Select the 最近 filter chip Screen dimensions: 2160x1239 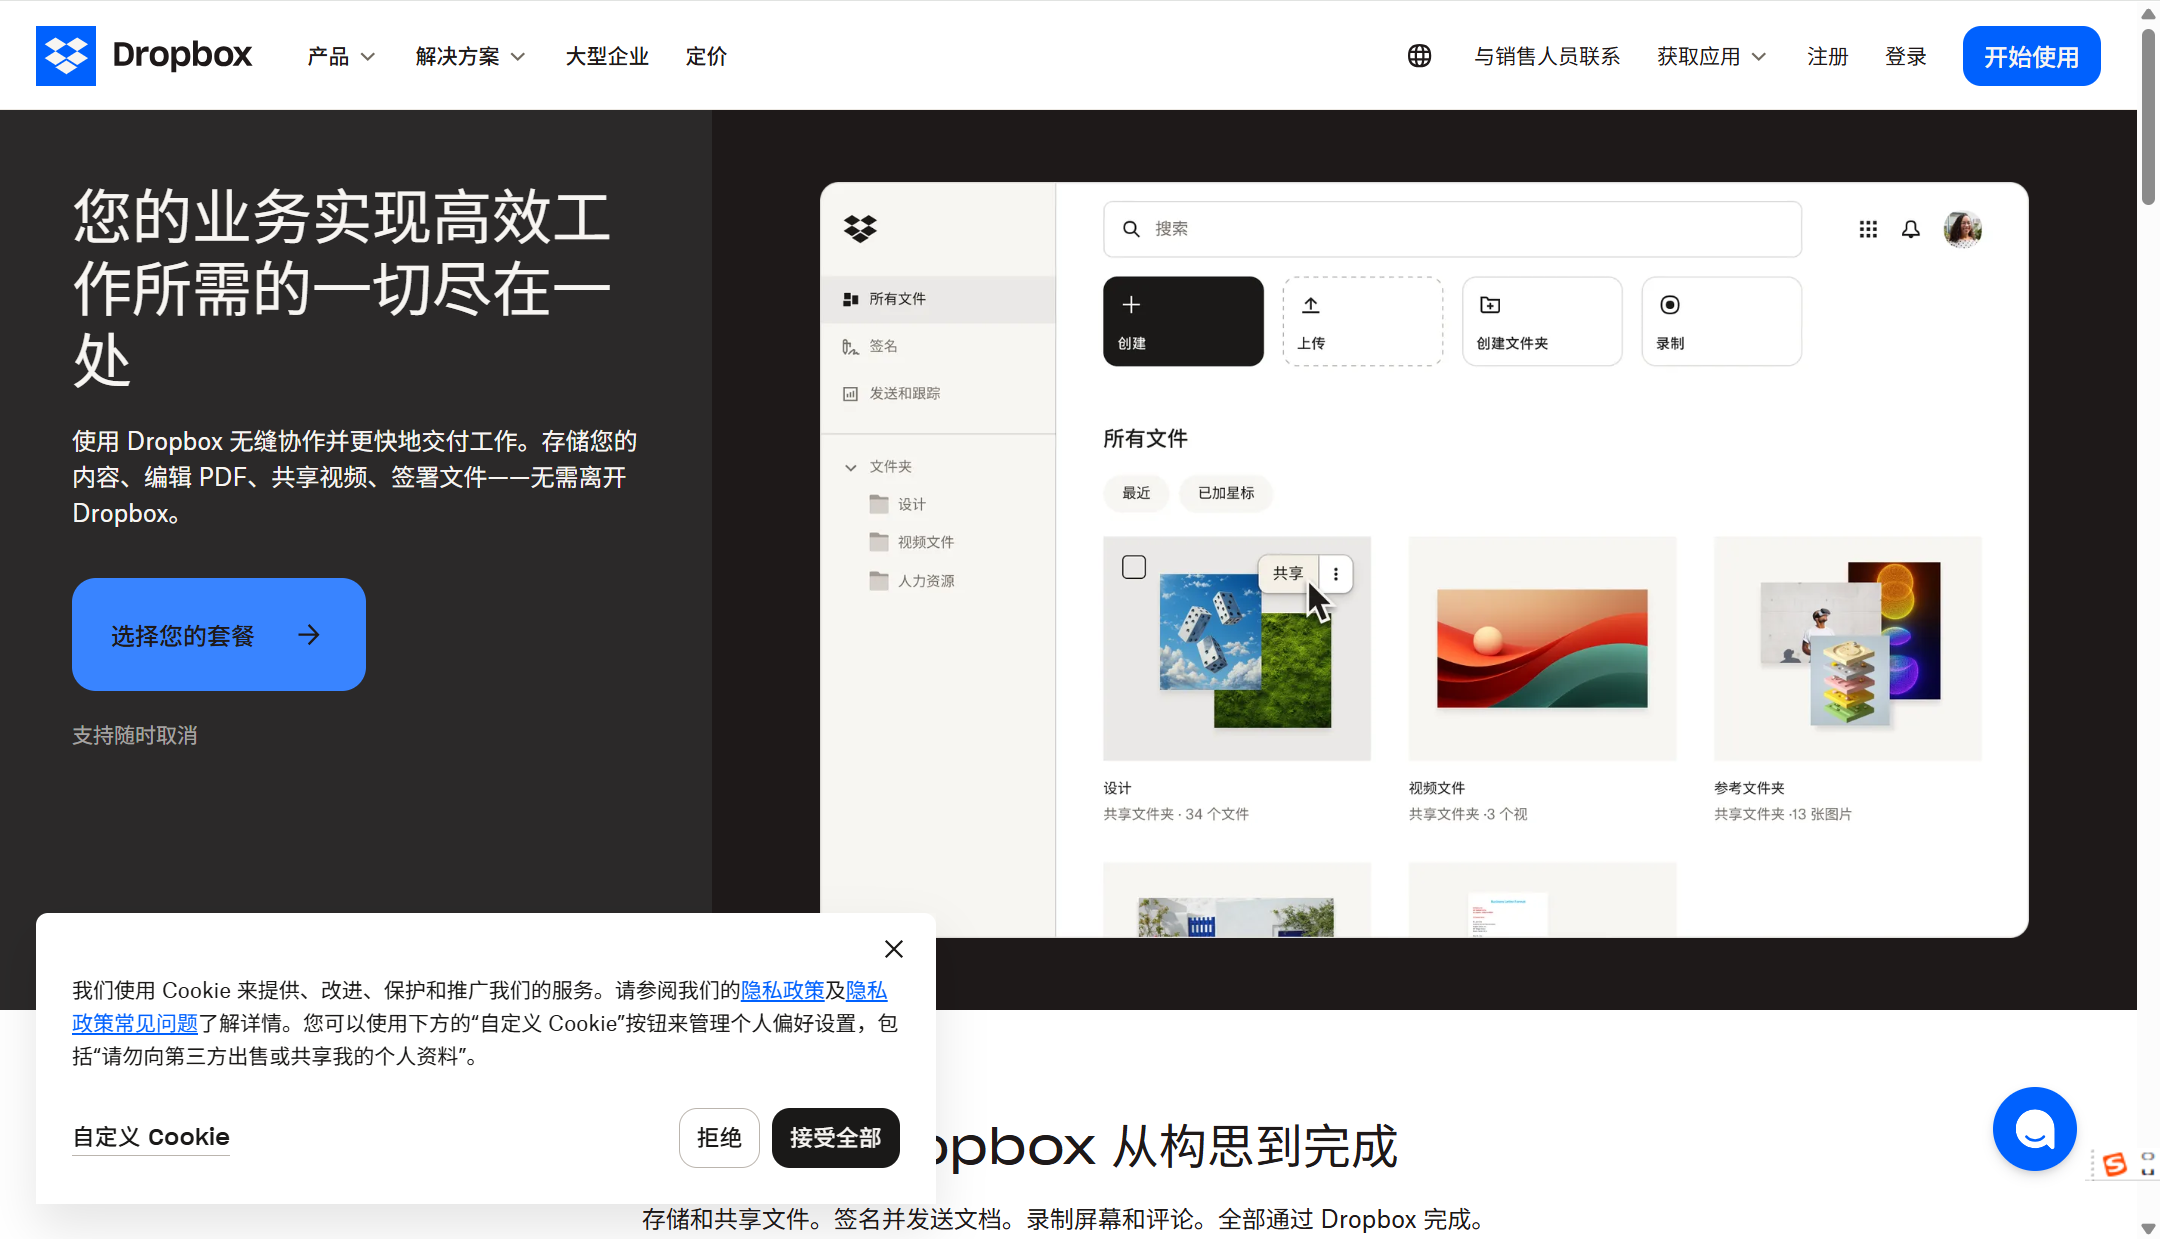(x=1136, y=493)
